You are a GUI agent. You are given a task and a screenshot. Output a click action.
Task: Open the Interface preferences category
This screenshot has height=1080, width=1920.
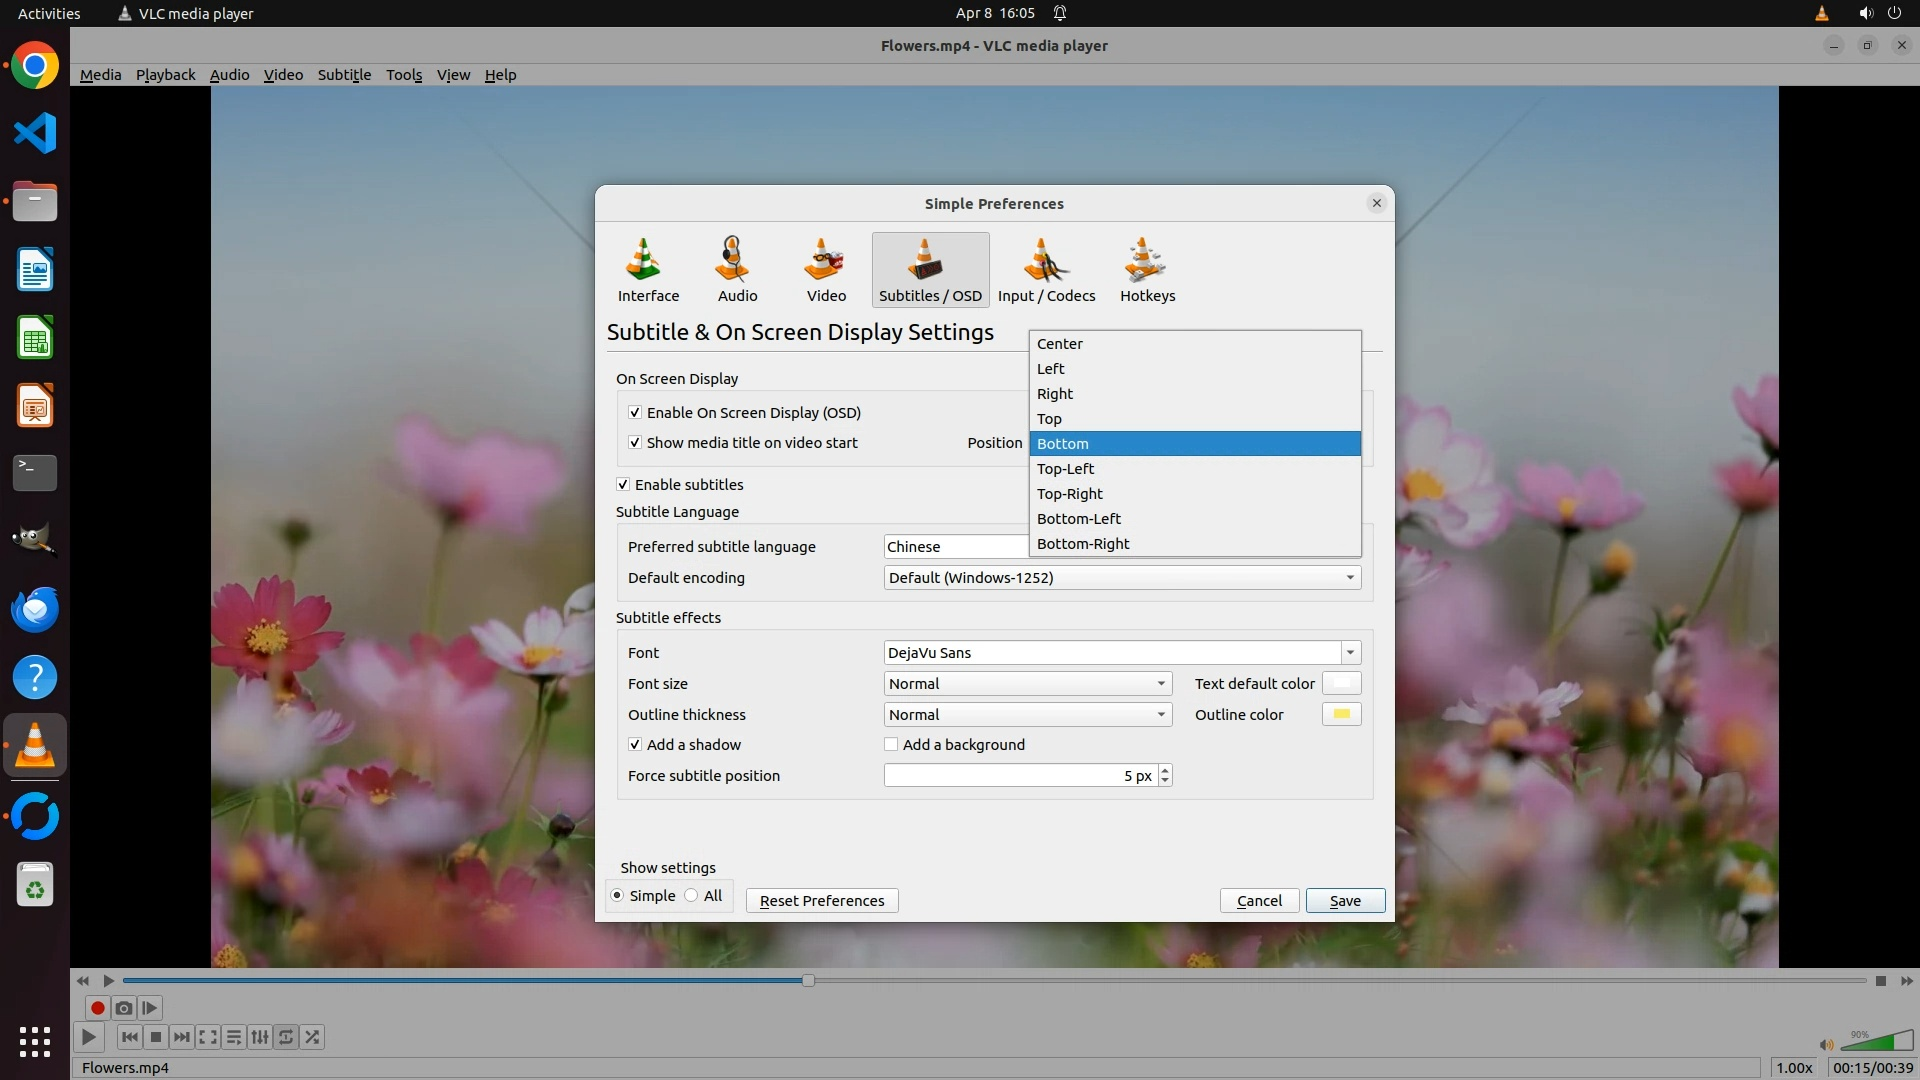[648, 269]
